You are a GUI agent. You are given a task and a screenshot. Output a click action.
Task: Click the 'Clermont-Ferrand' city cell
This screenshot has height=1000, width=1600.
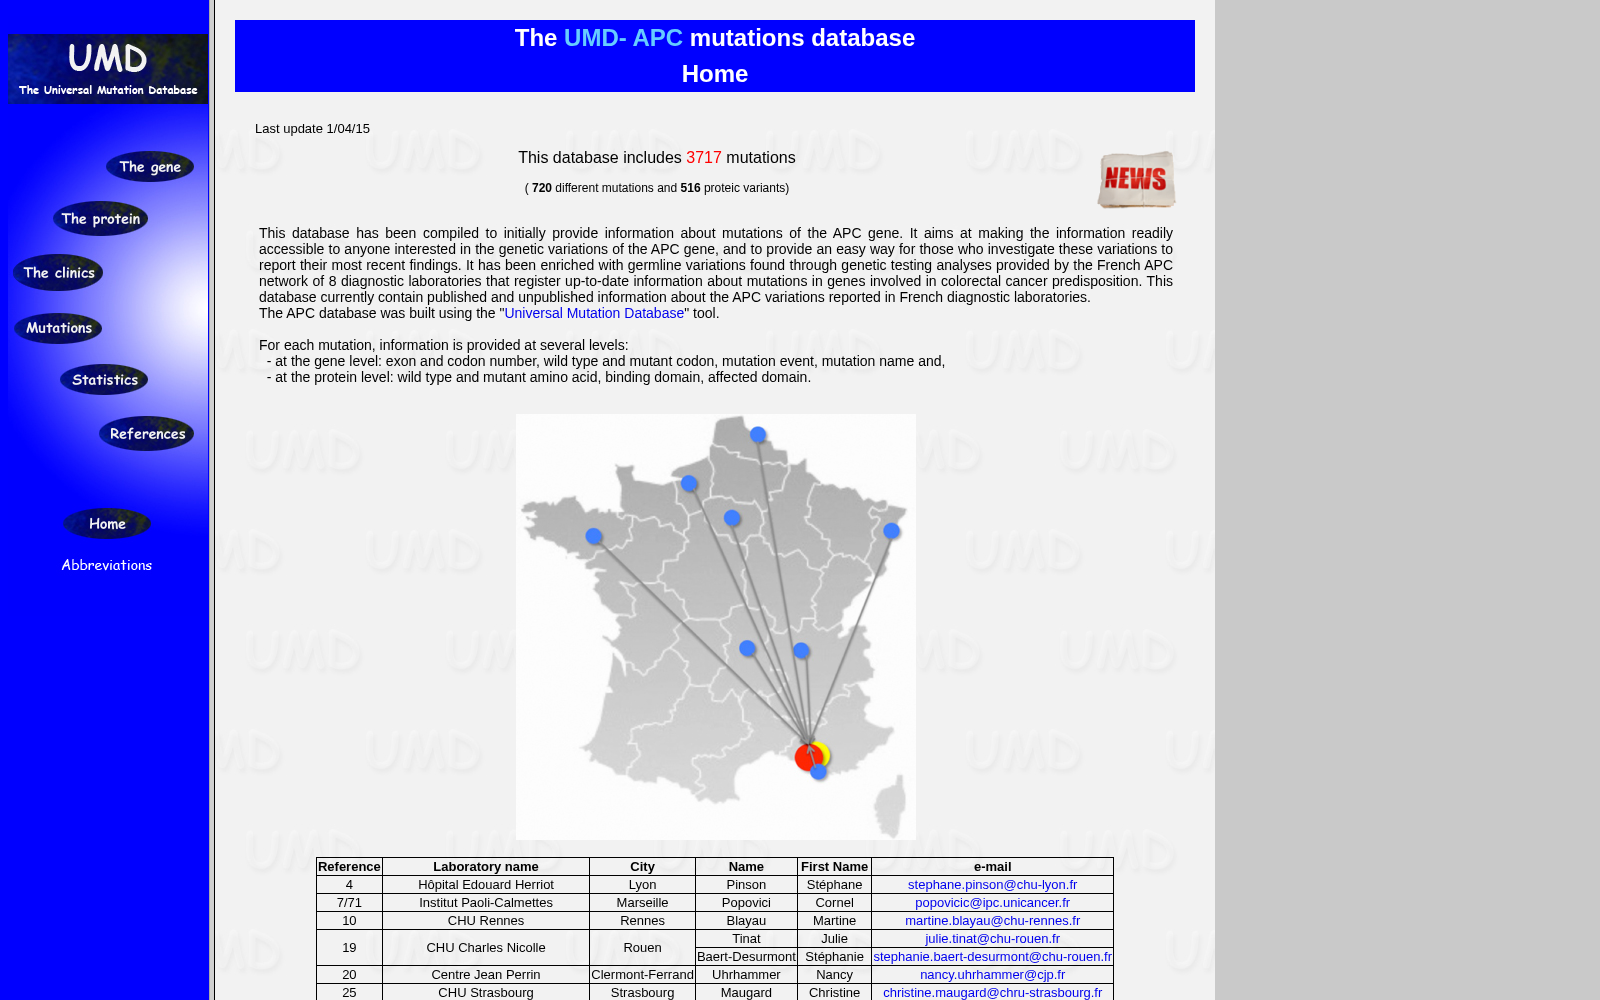click(642, 975)
